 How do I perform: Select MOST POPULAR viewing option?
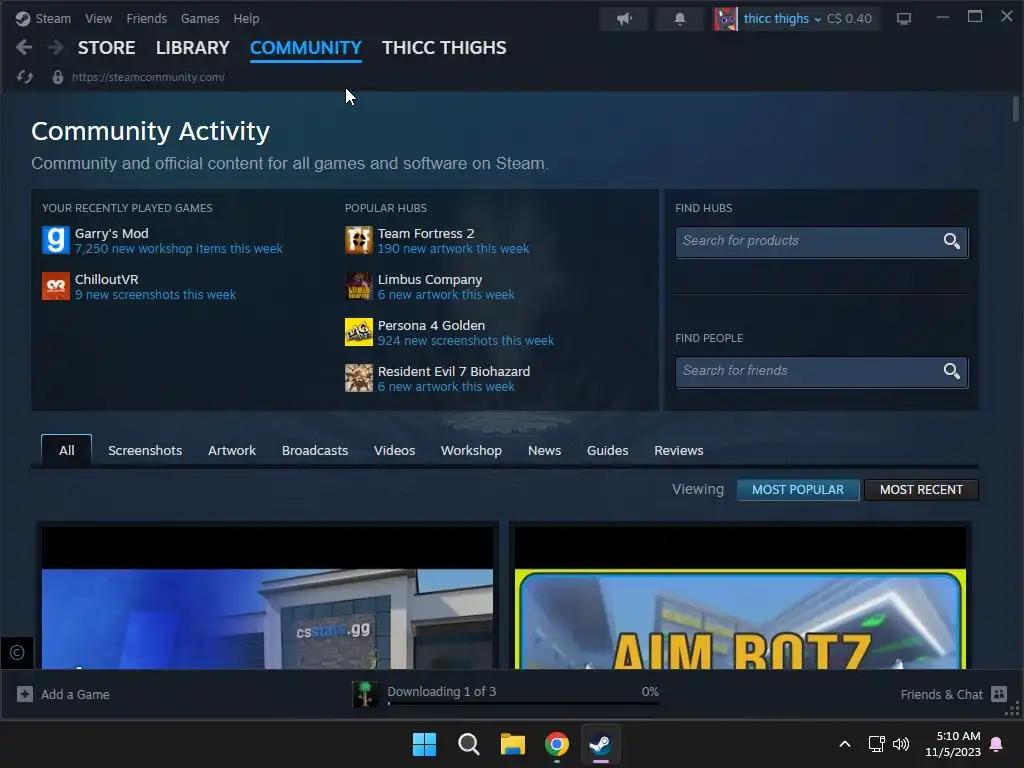797,490
